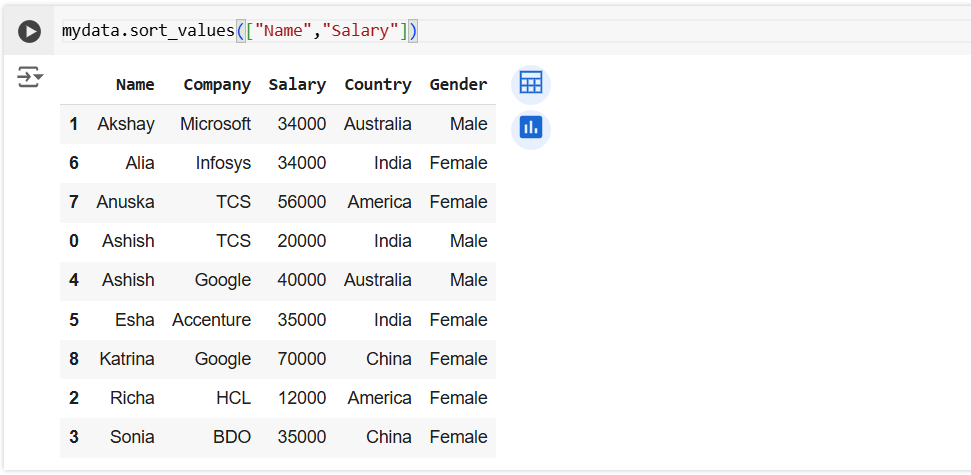Select the BDO company cell

(x=231, y=437)
